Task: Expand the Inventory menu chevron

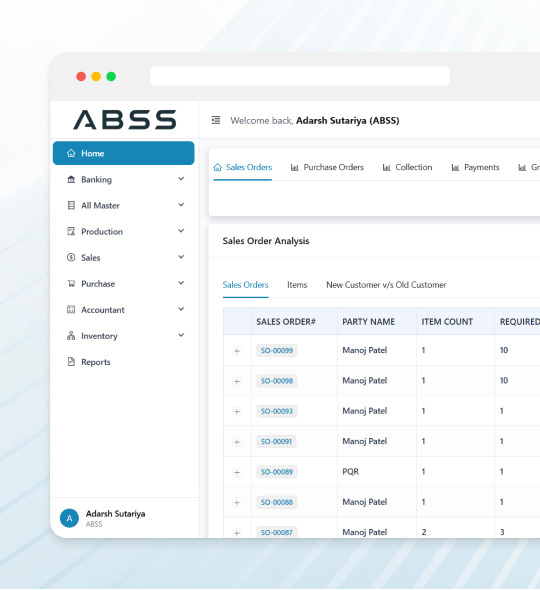Action: click(x=181, y=335)
